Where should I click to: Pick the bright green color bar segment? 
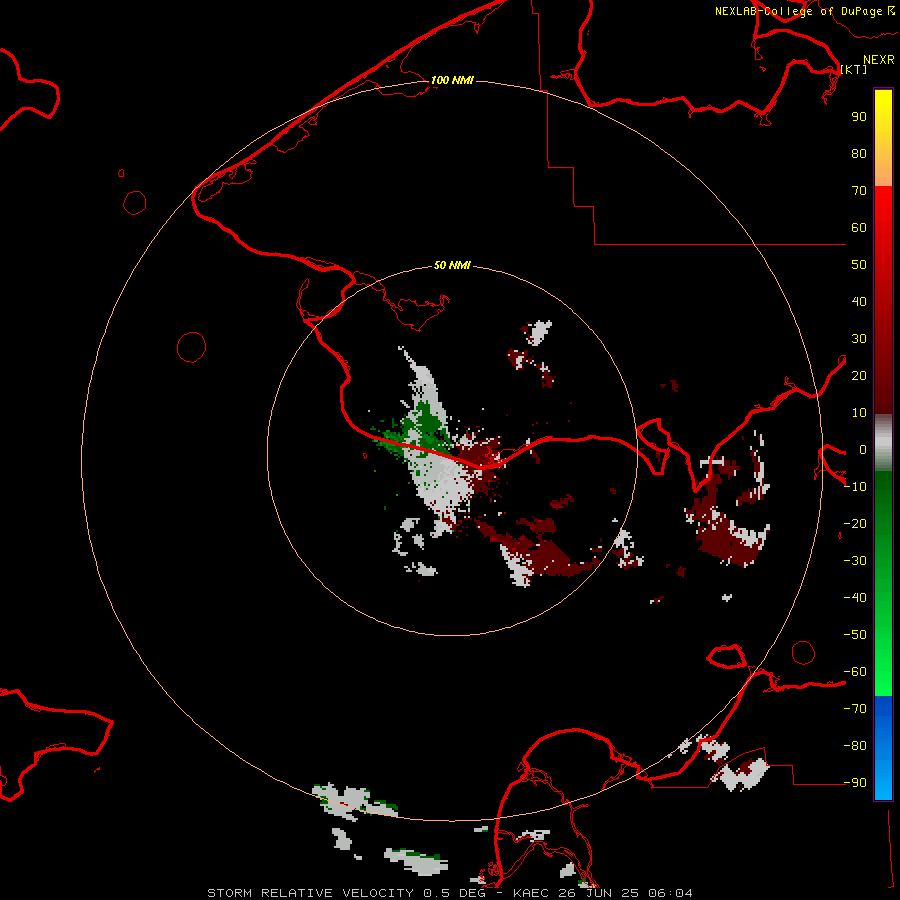(883, 669)
